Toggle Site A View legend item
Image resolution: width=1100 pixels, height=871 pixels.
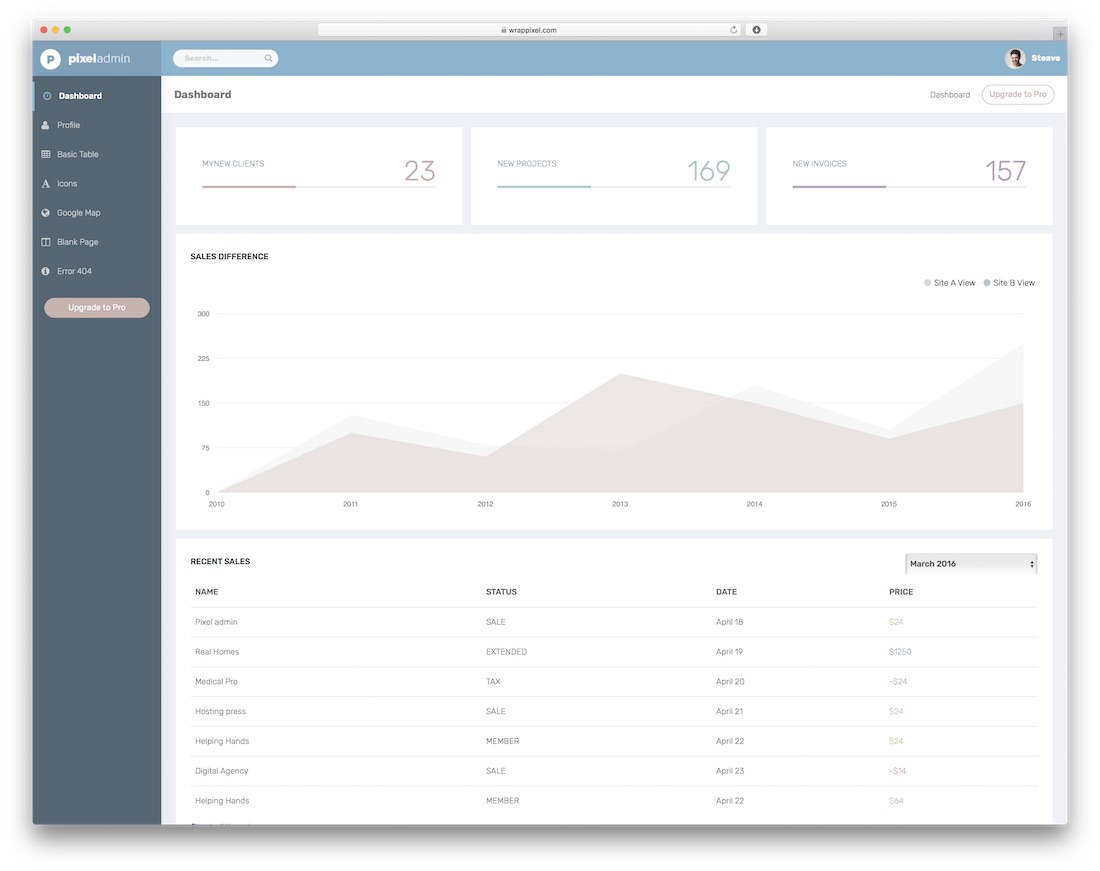pyautogui.click(x=949, y=283)
